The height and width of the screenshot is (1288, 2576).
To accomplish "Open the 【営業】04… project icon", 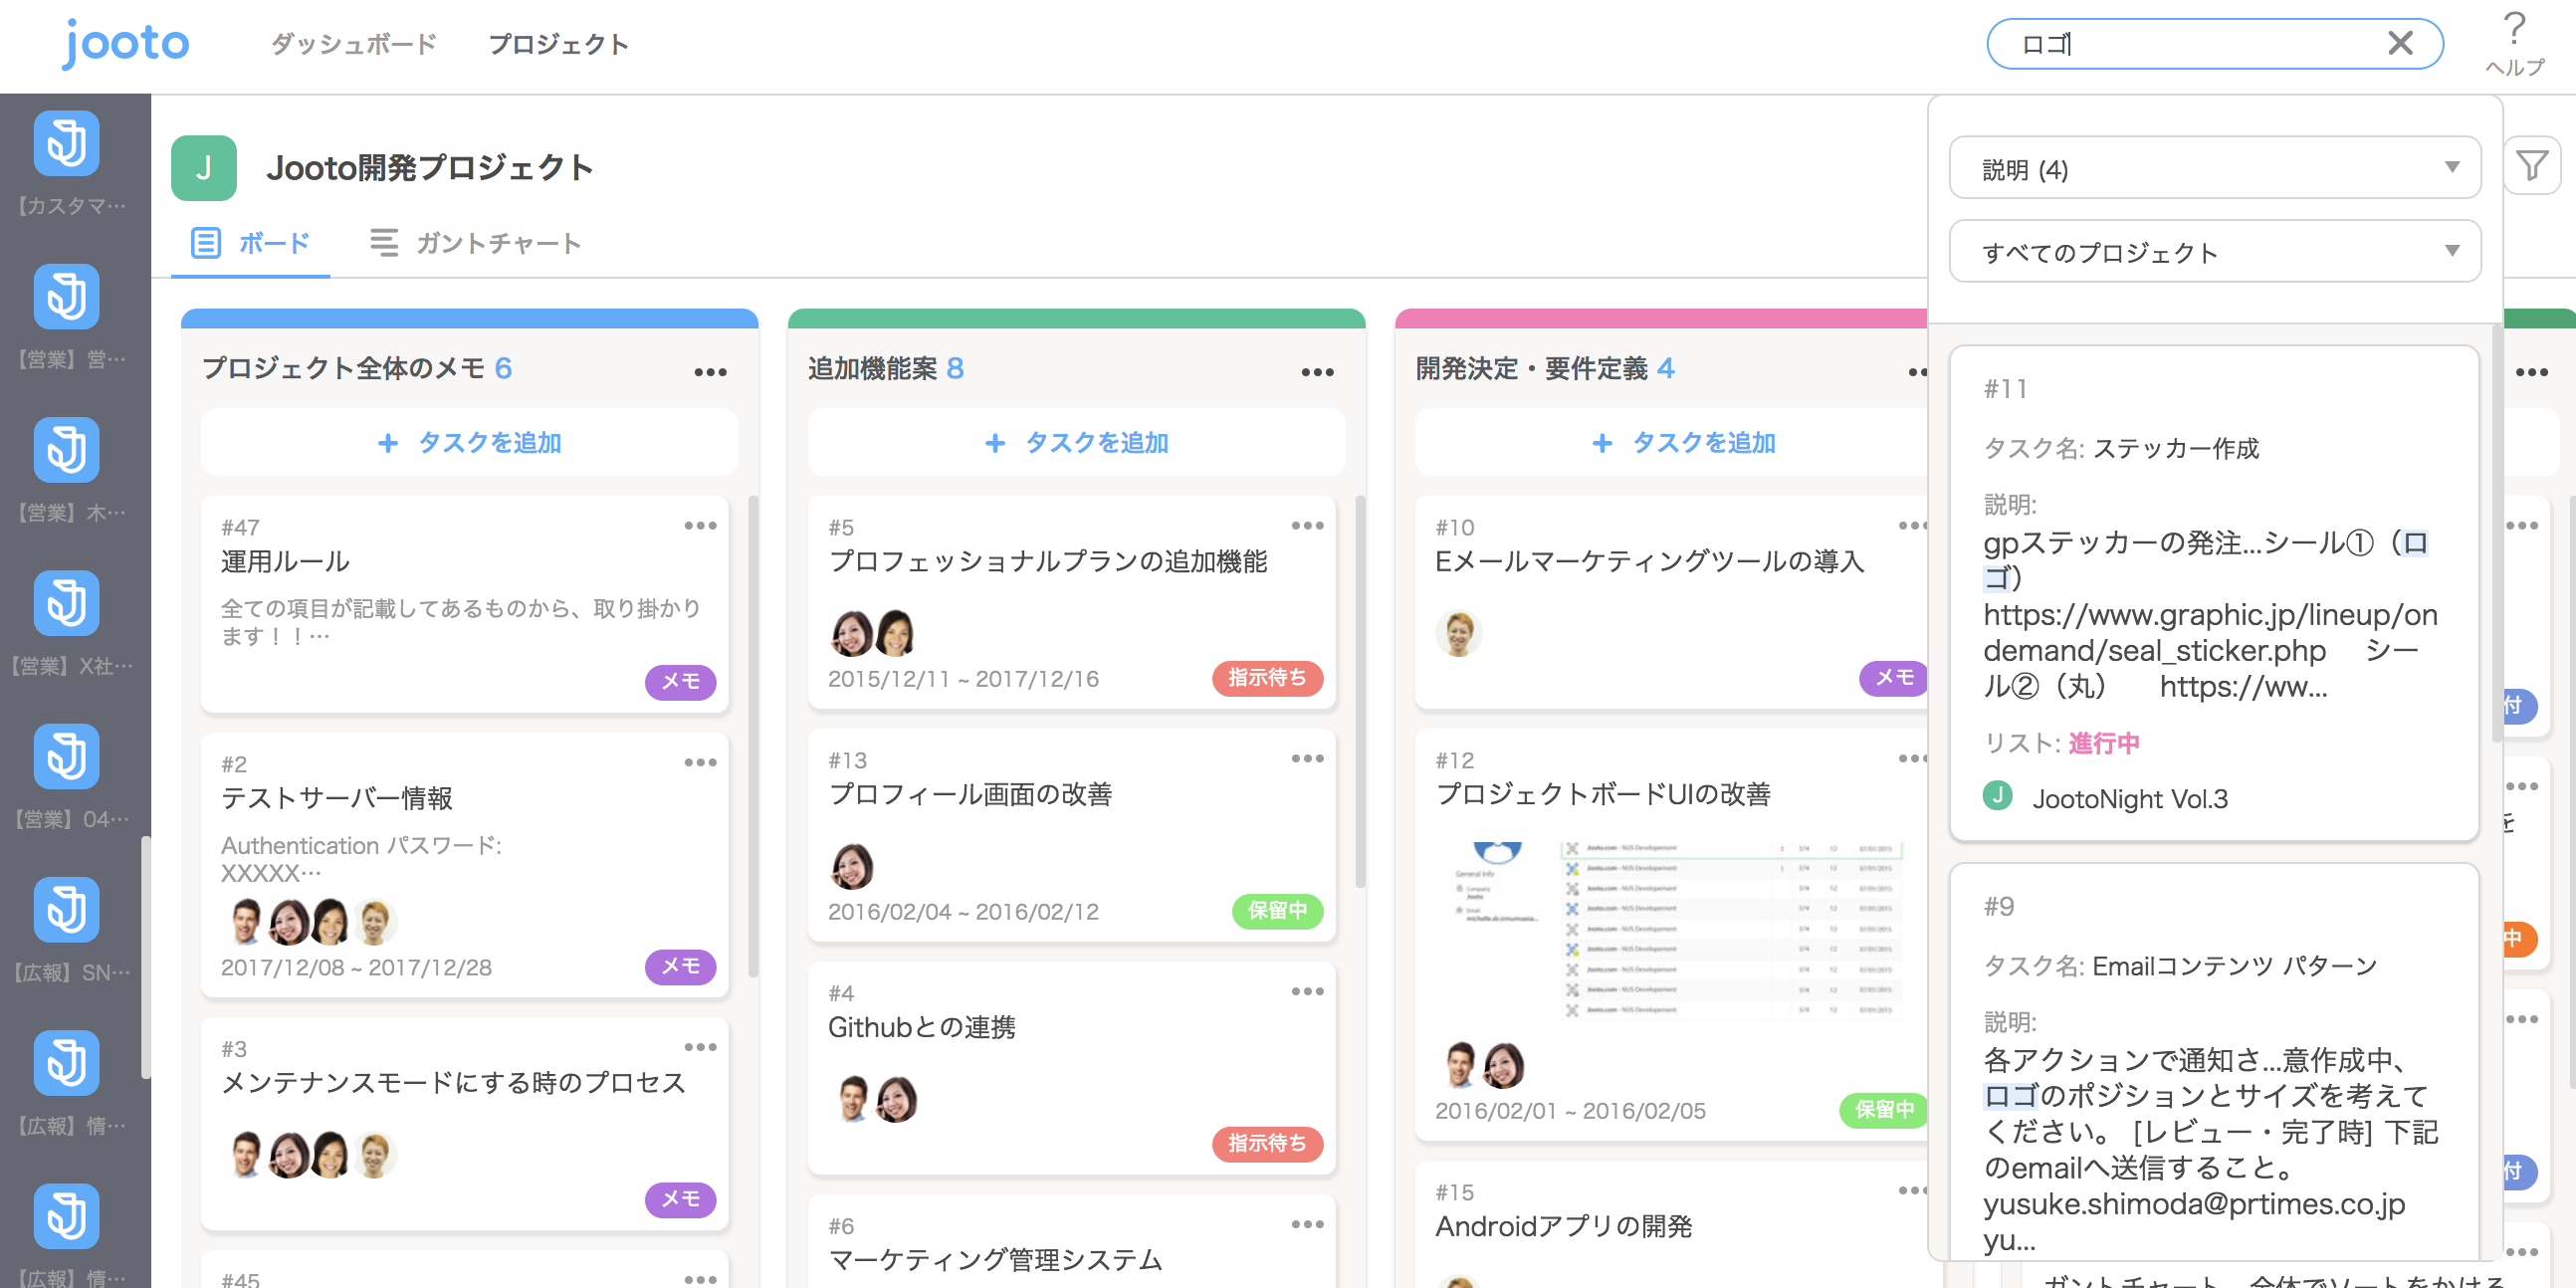I will 66,756.
